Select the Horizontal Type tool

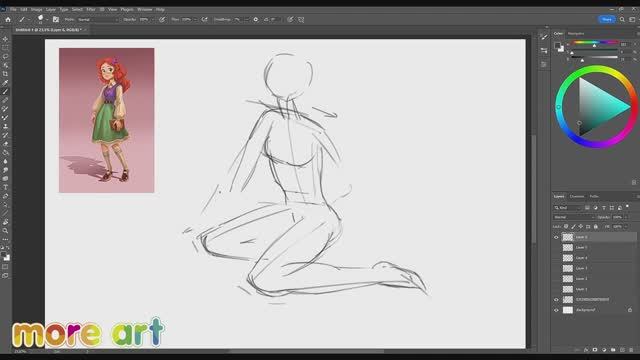point(5,187)
